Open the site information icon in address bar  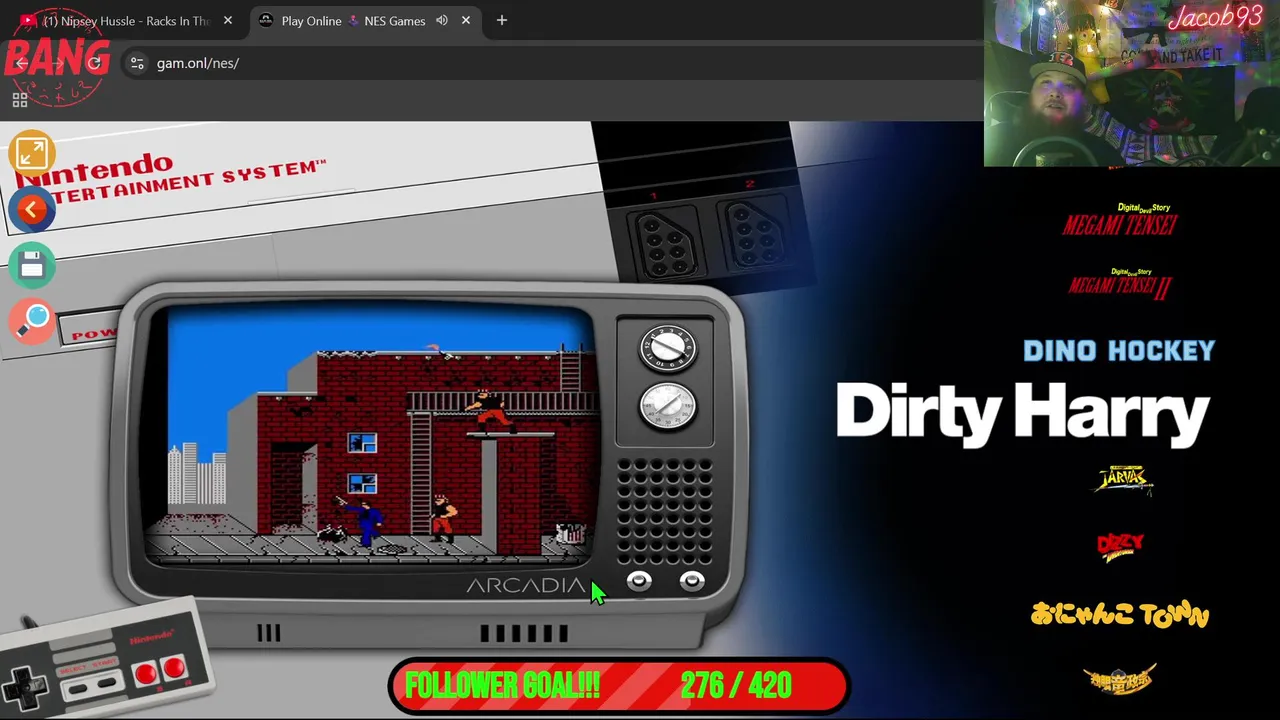coord(137,63)
